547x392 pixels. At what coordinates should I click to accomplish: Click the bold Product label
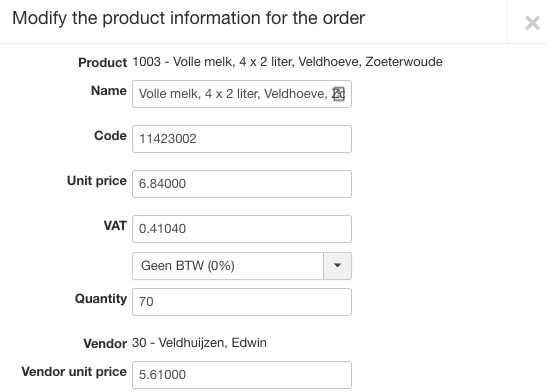pos(103,63)
